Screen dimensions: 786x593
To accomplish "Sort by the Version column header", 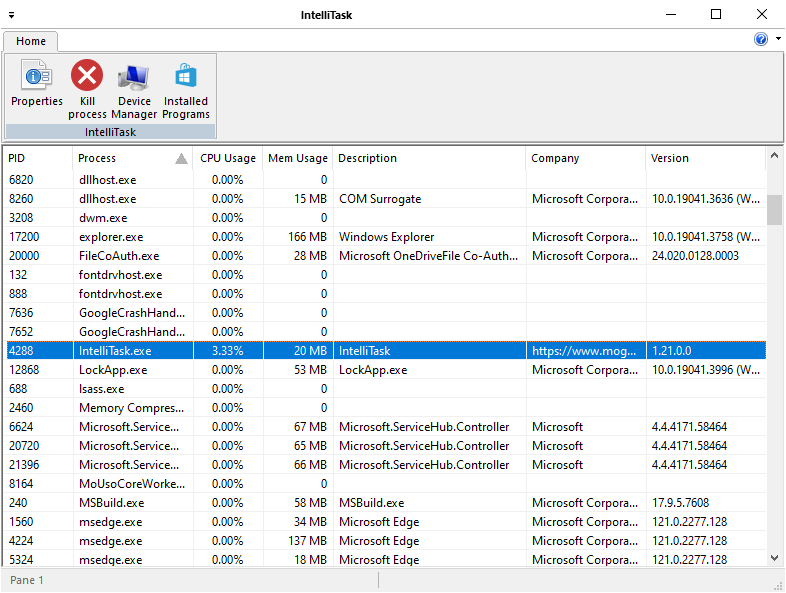I will 706,158.
